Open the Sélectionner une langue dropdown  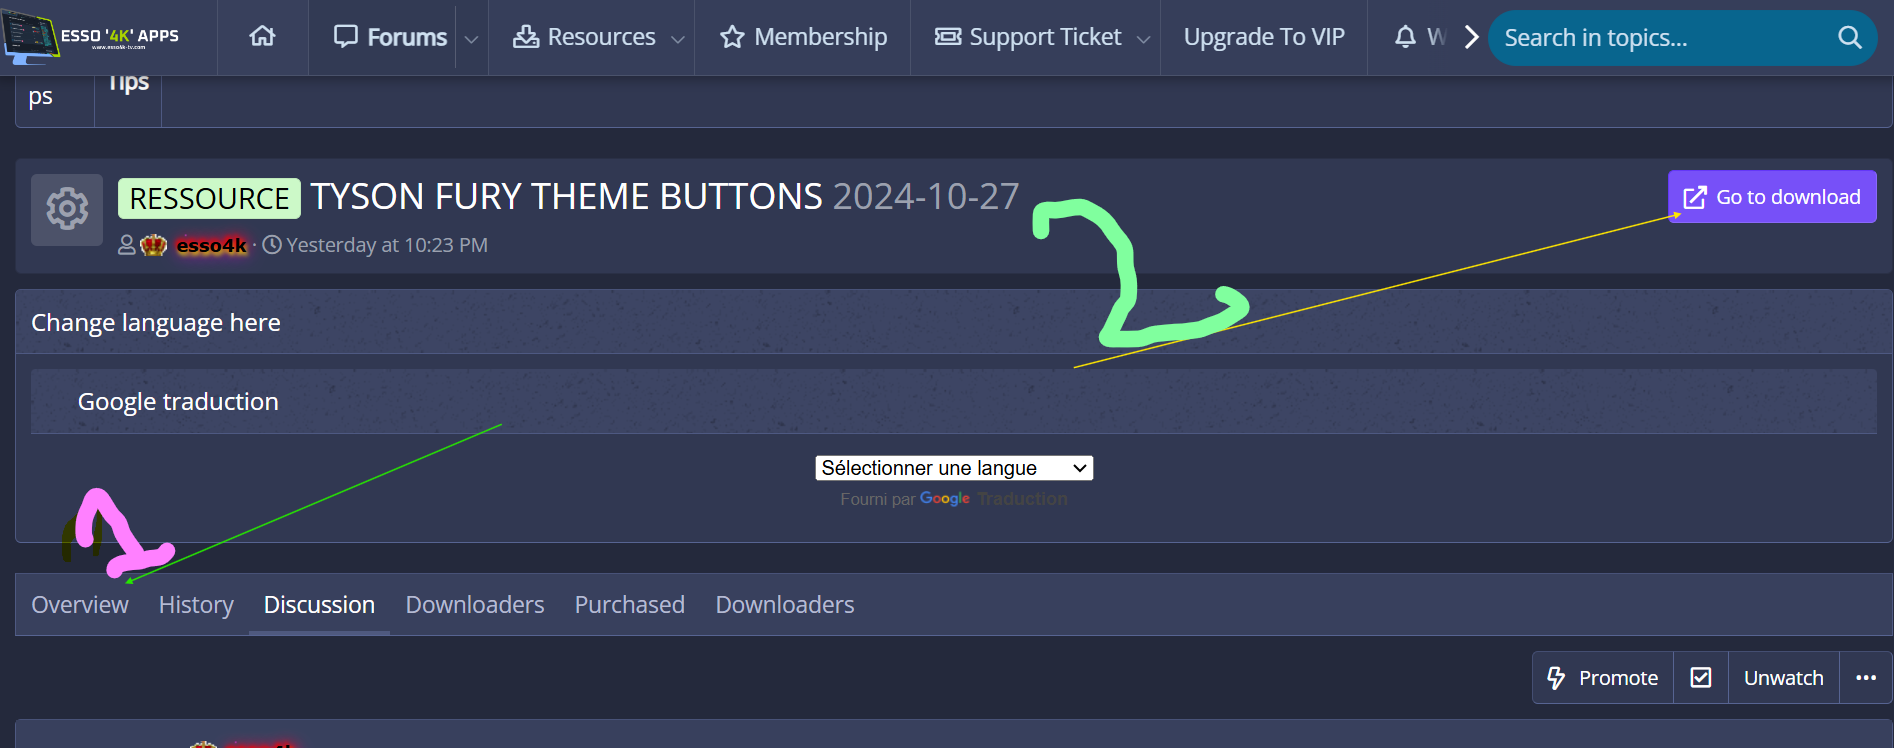pyautogui.click(x=953, y=468)
